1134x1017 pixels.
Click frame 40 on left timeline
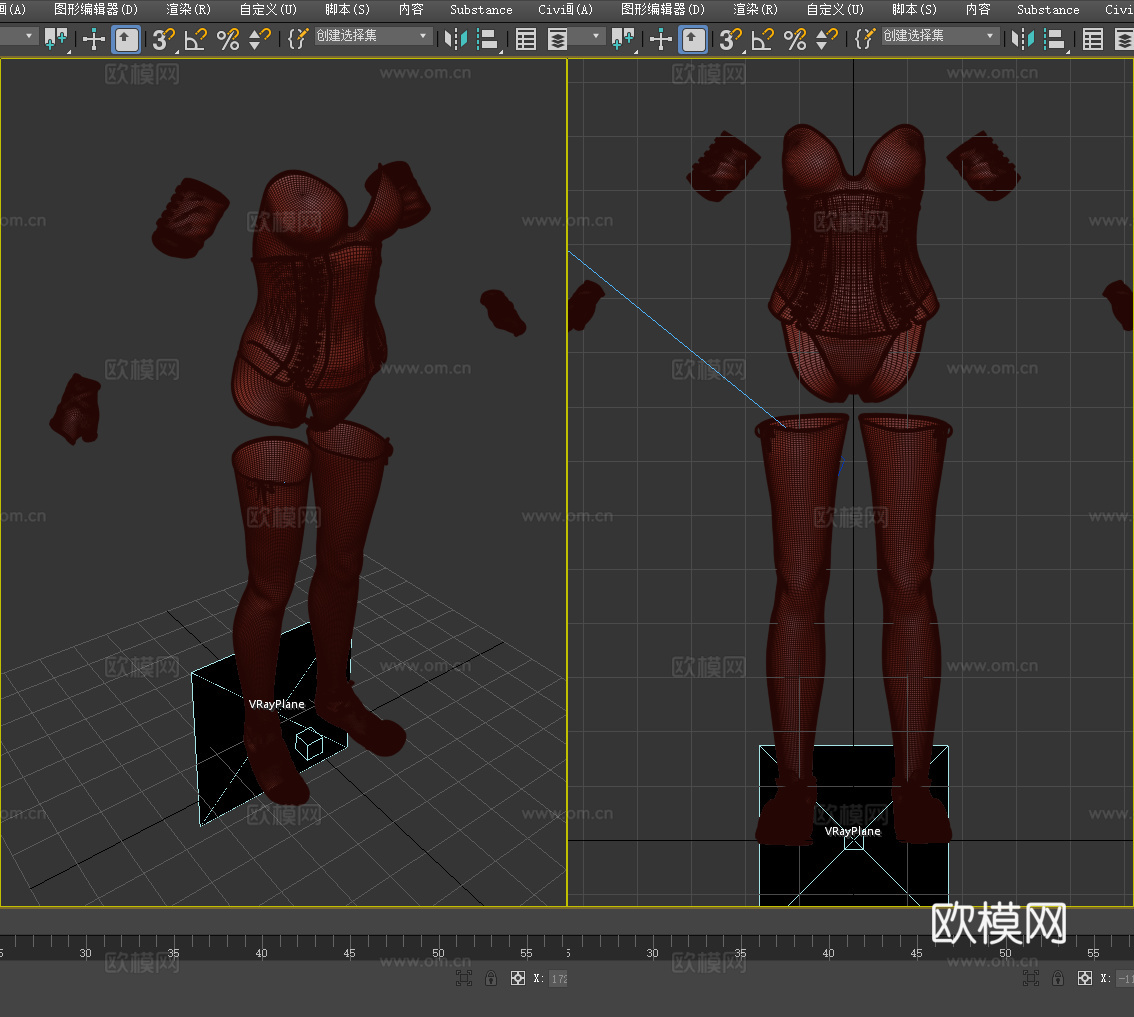click(x=261, y=953)
